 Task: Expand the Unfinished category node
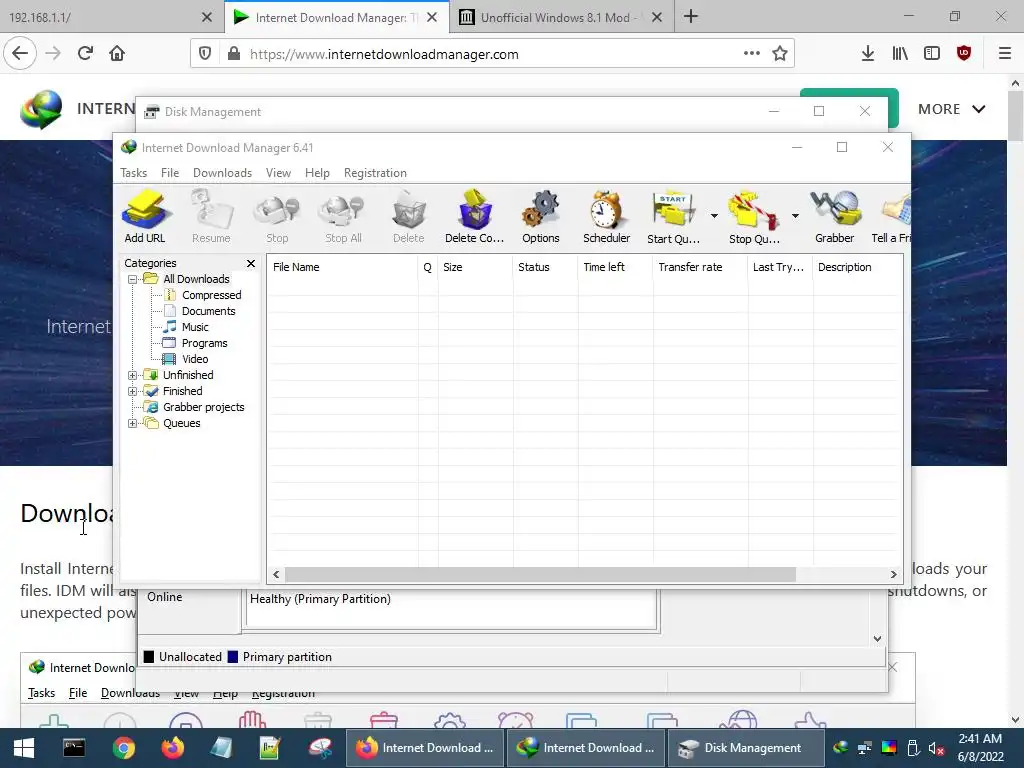pos(133,376)
